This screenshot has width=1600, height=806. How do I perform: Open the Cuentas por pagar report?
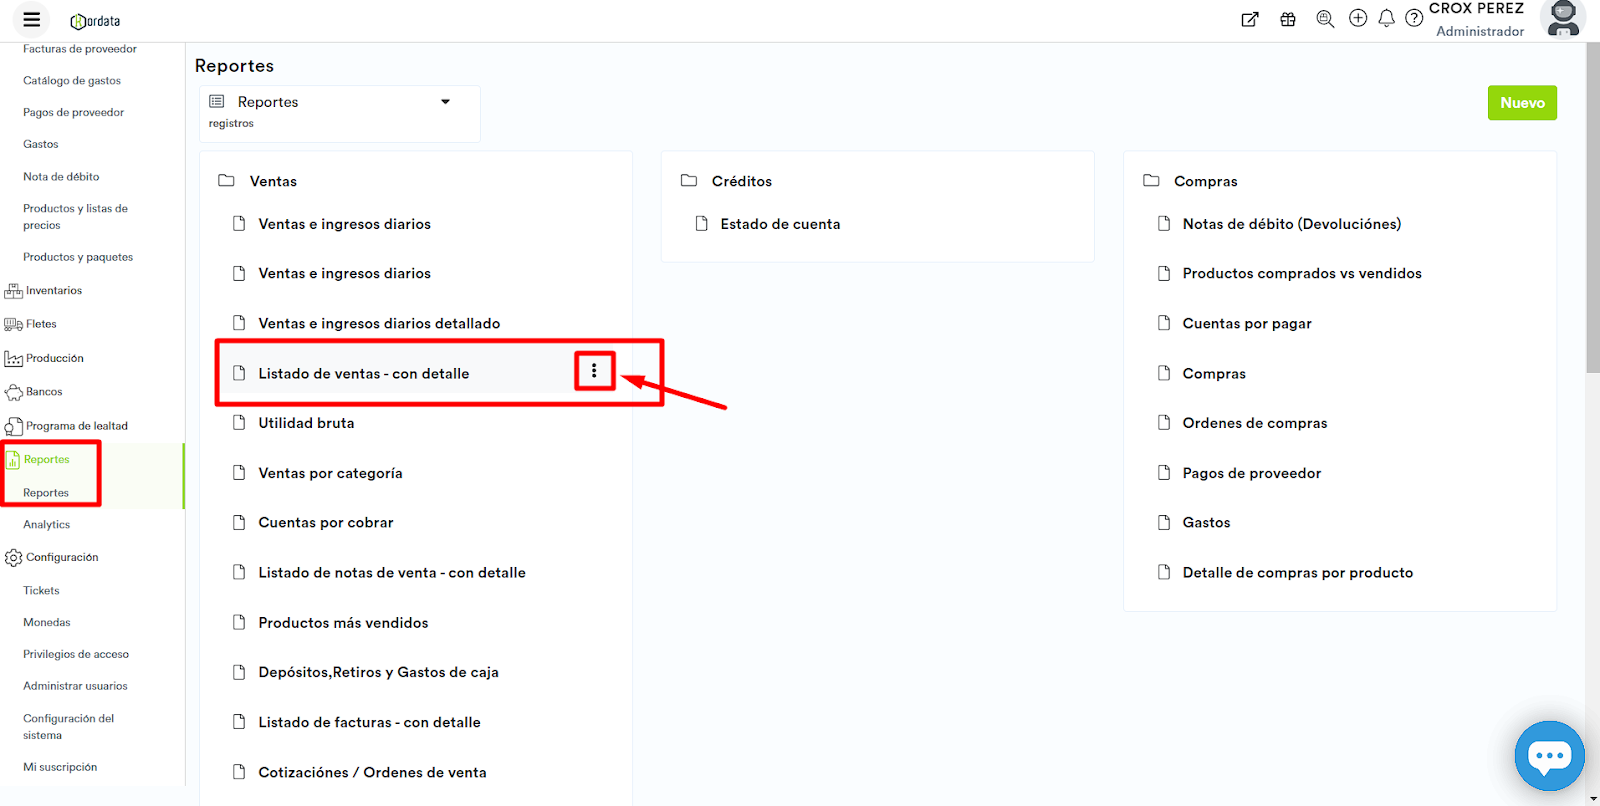click(x=1246, y=324)
